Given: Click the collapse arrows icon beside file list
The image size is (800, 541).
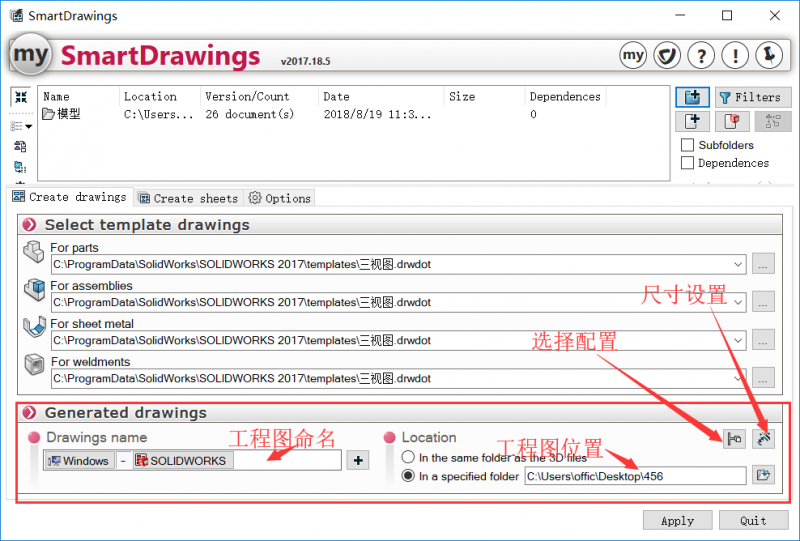Looking at the screenshot, I should [x=21, y=96].
